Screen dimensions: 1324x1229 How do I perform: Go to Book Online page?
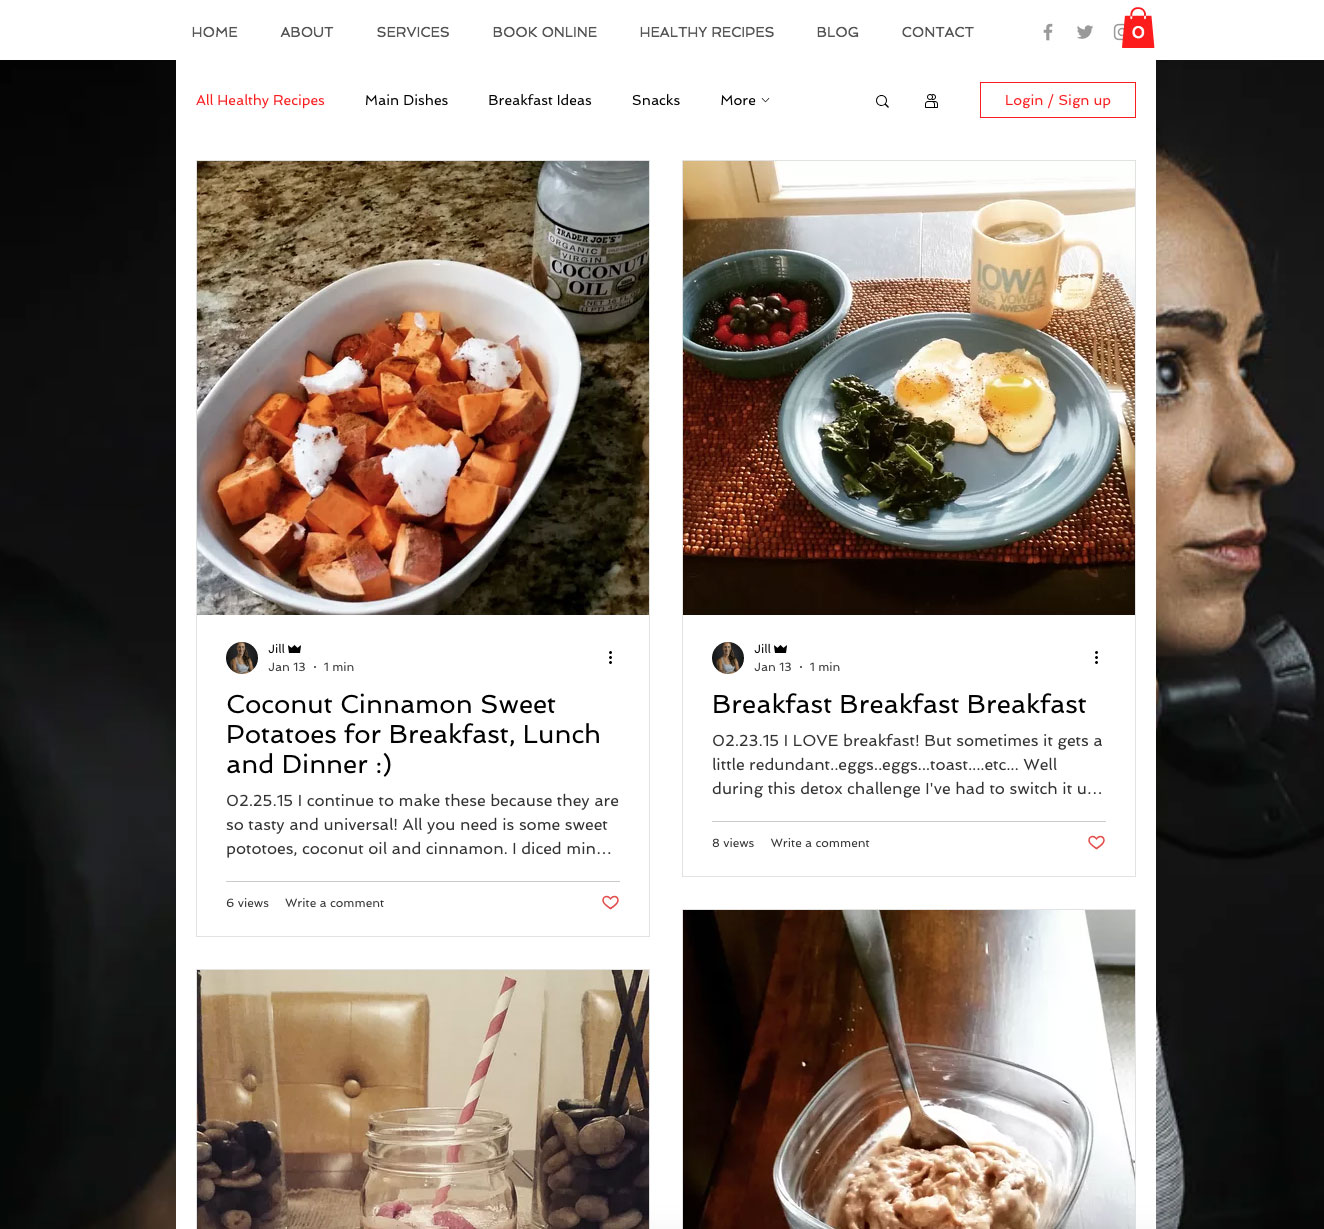[x=545, y=32]
